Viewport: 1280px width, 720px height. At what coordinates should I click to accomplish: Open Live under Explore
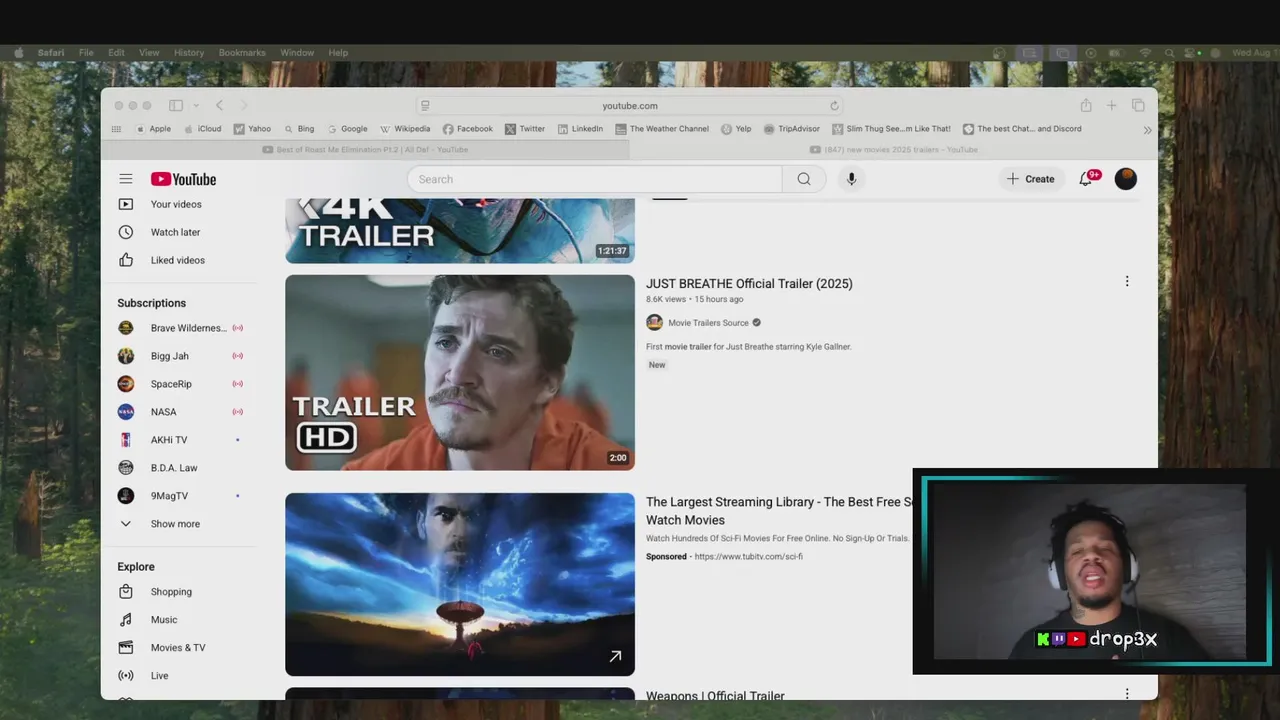point(160,676)
